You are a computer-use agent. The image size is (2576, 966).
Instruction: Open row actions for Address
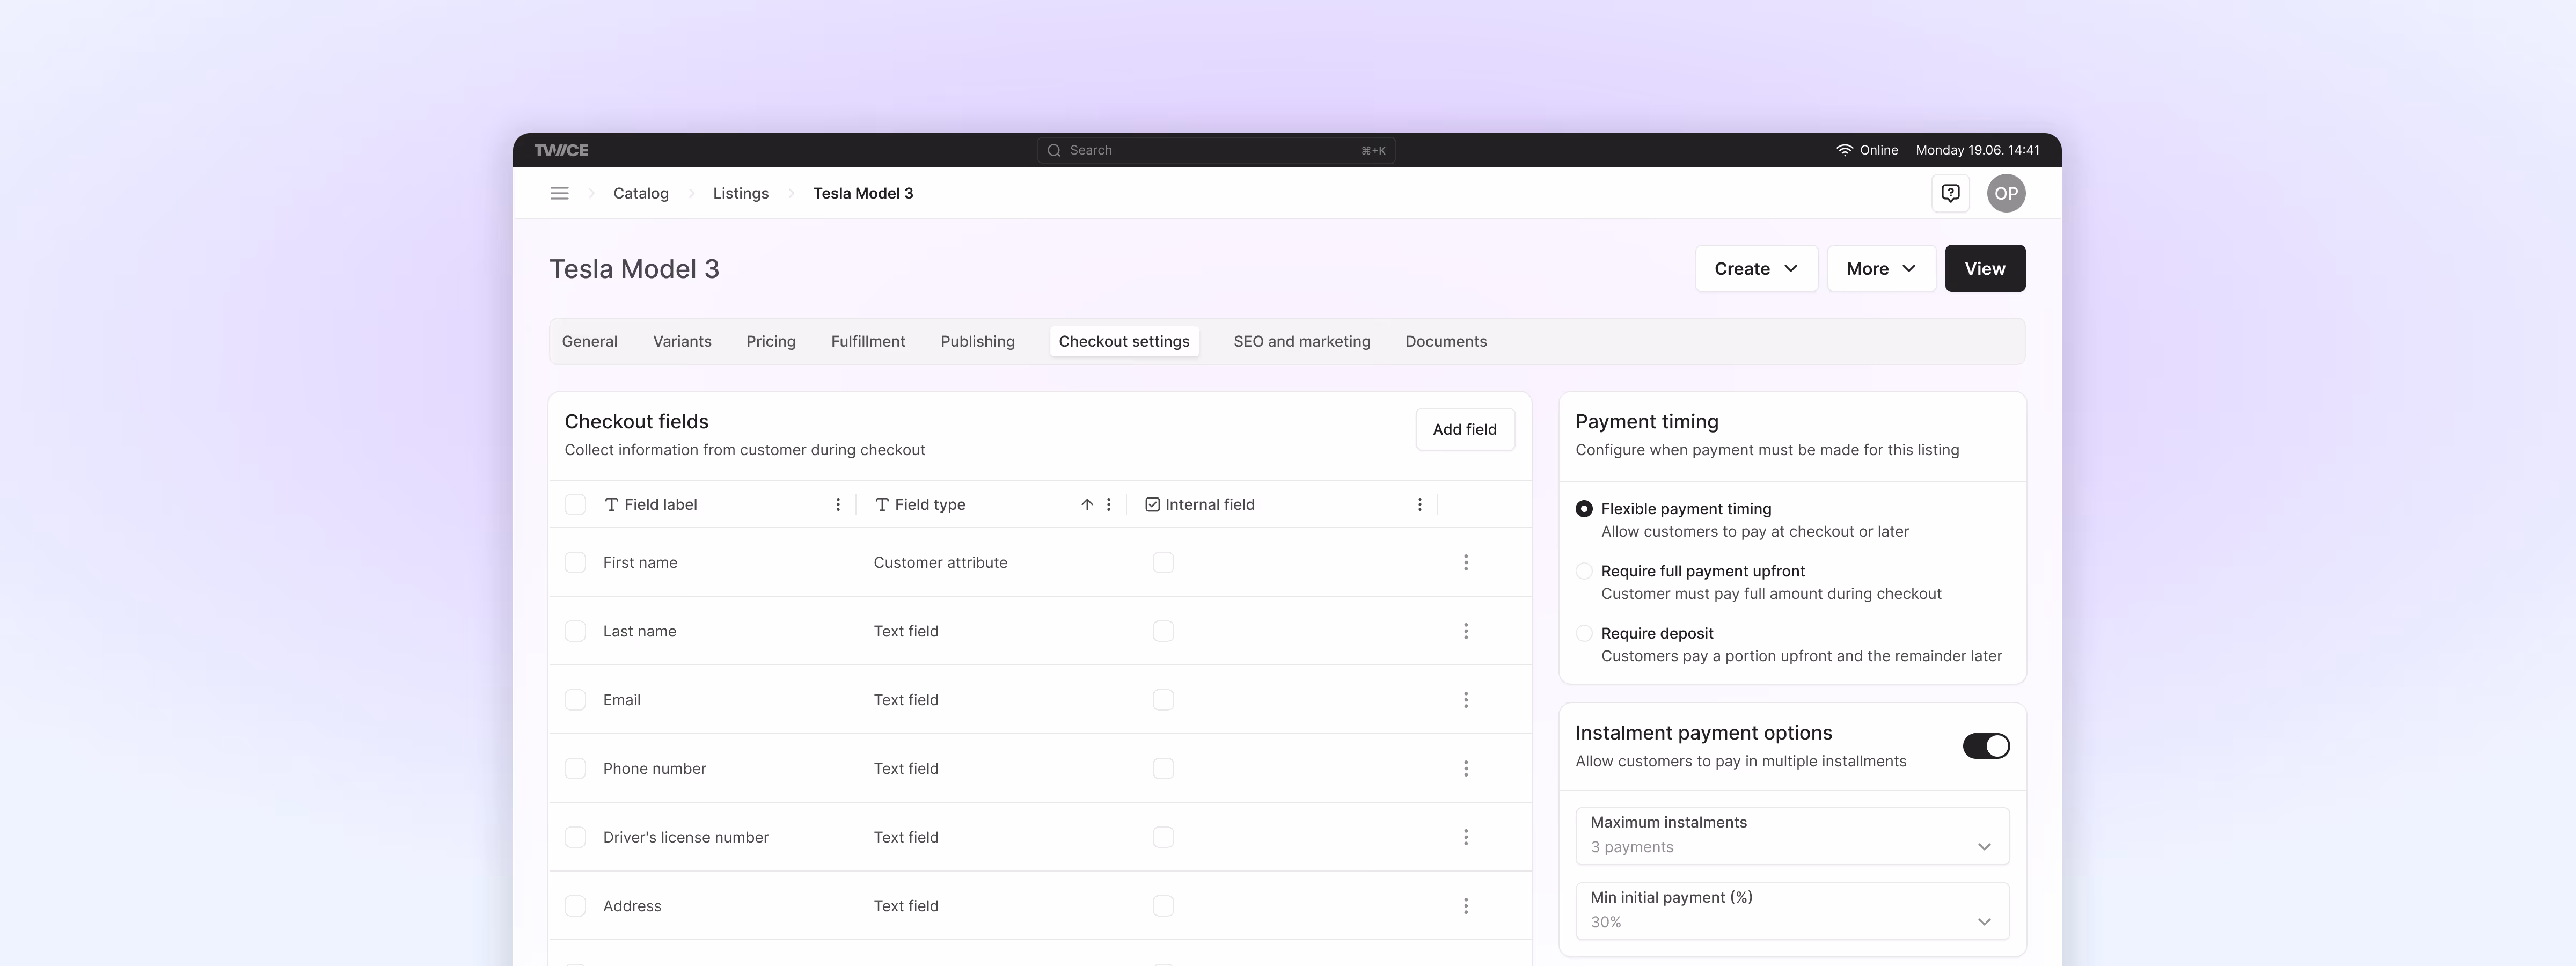1466,906
